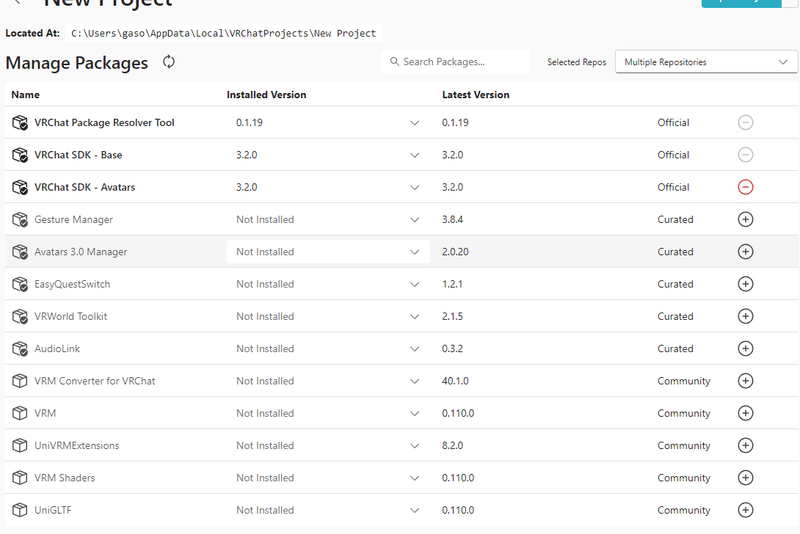Click latest version 40.1.0

[455, 380]
